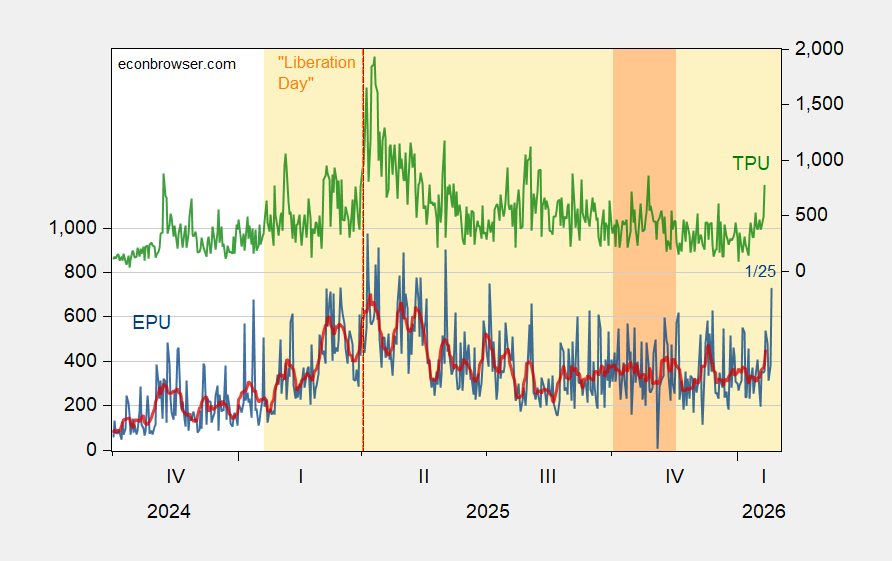The height and width of the screenshot is (561, 892).
Task: Click the quarter II label on x-axis
Action: [424, 477]
